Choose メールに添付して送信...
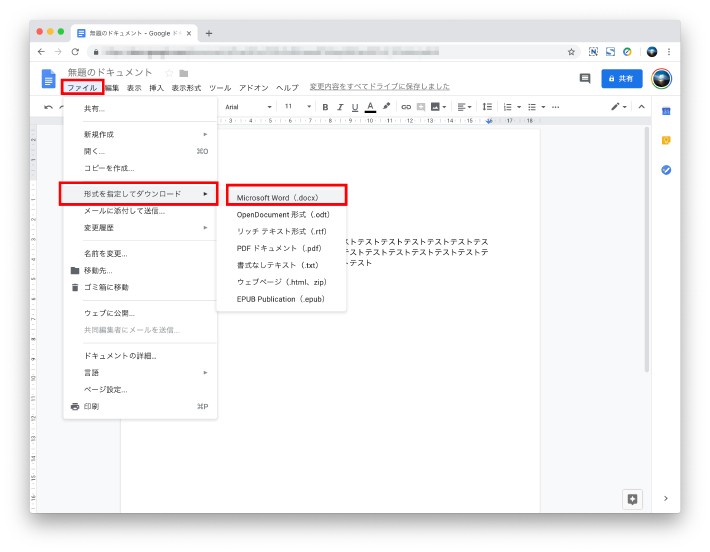 point(140,211)
